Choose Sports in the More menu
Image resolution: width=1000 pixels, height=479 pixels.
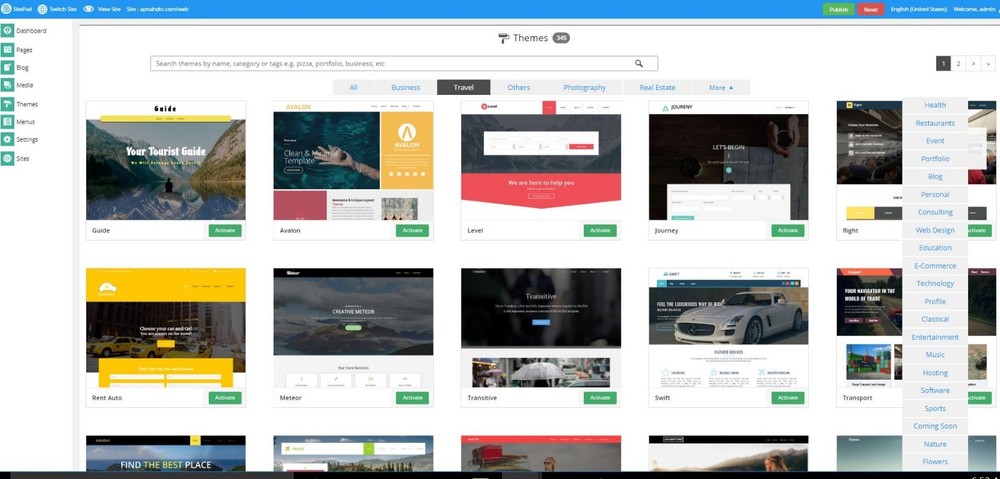pyautogui.click(x=935, y=408)
